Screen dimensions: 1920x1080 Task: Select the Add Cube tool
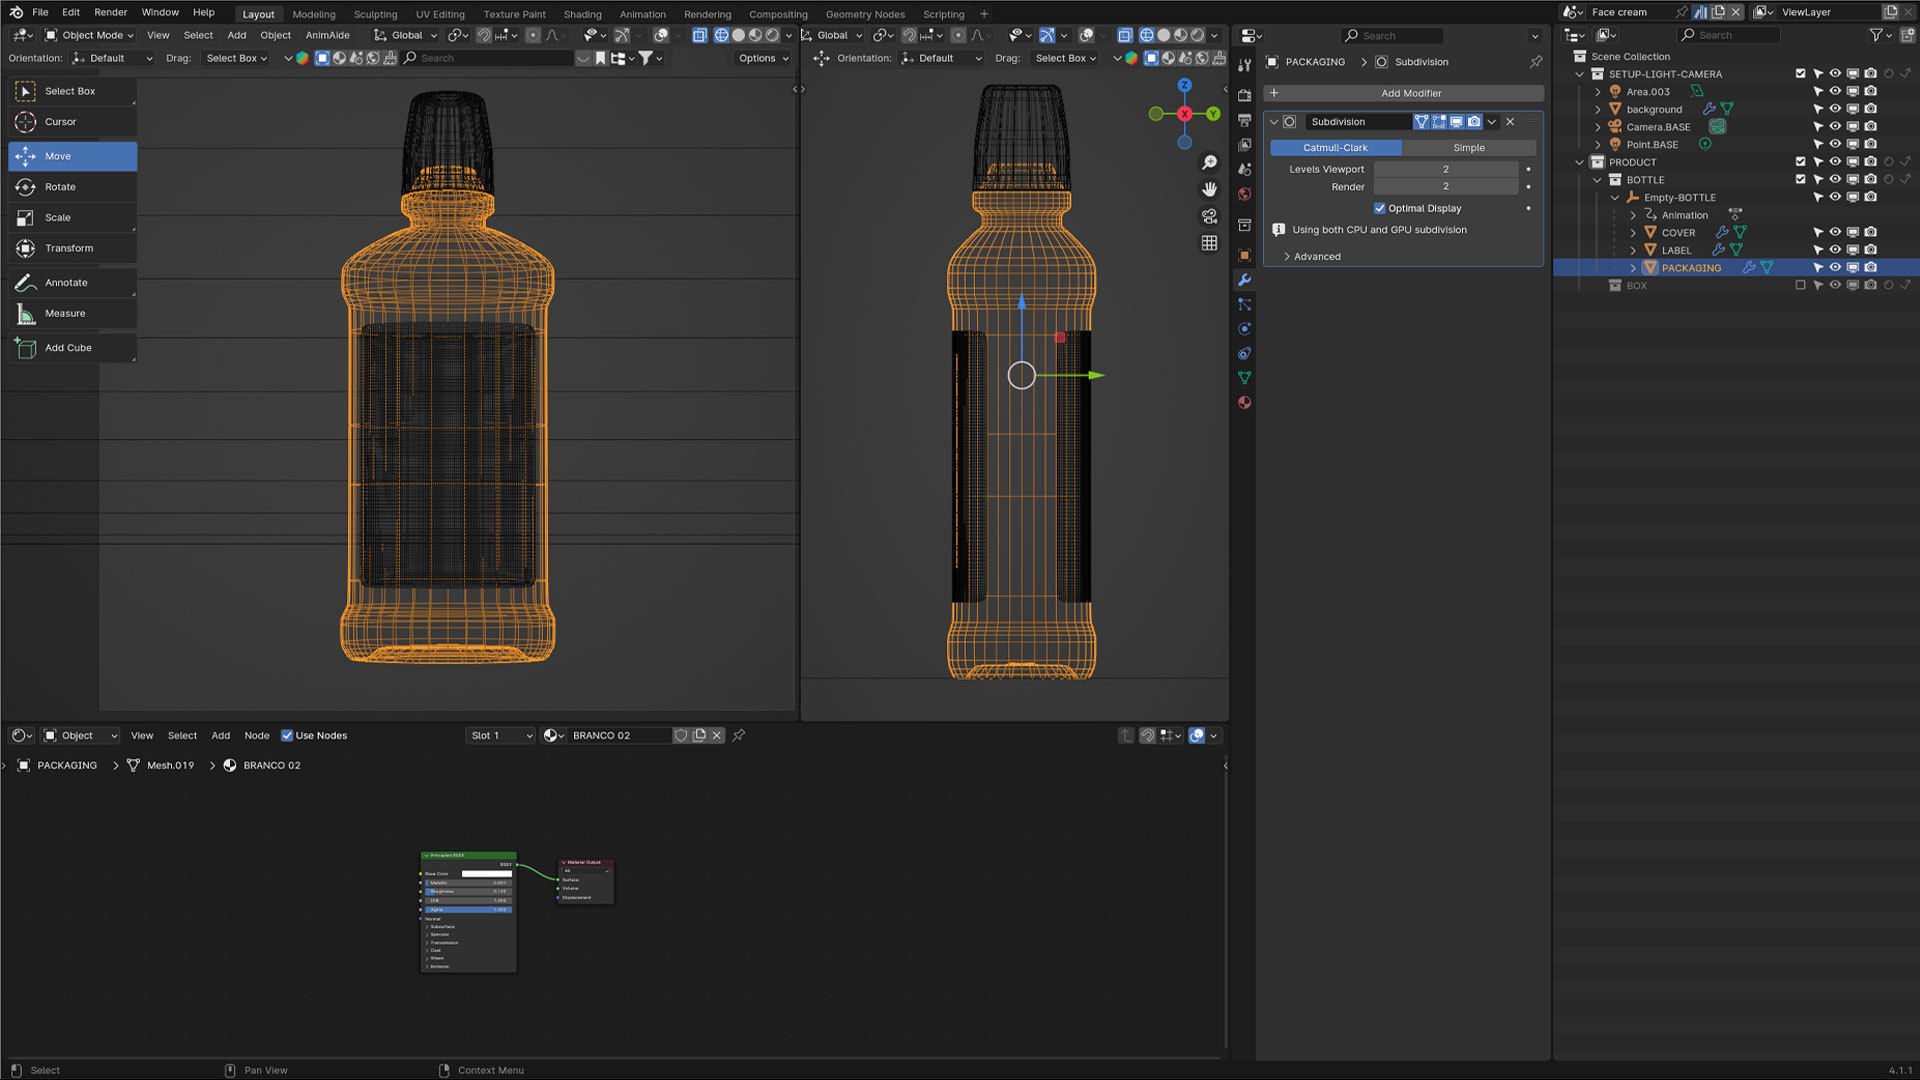click(72, 348)
